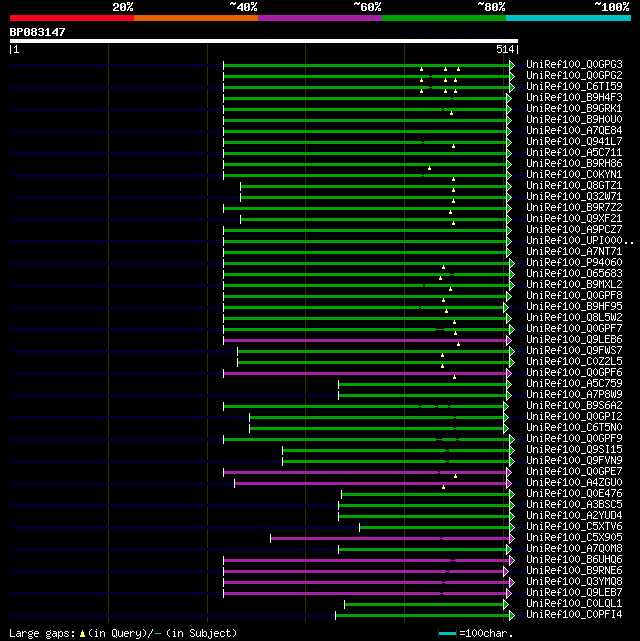640x641 pixels.
Task: Click the green arrowhead ending the A5C711 alignment
Action: pos(509,153)
